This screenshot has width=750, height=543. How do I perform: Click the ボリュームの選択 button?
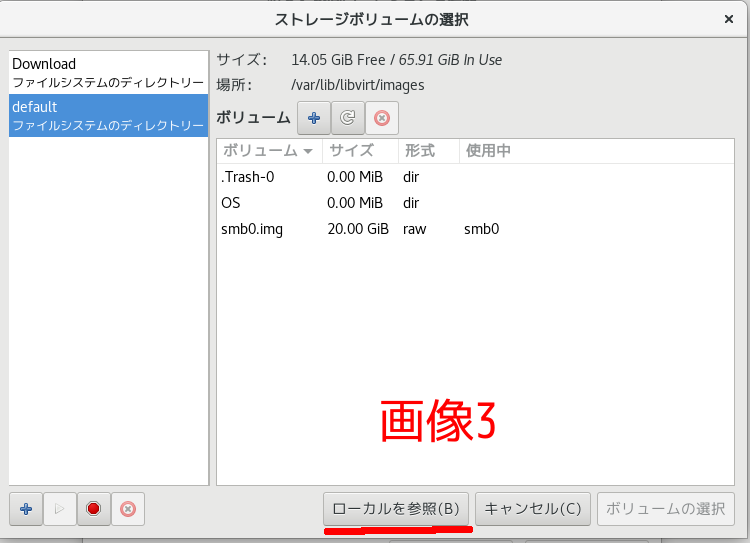tap(666, 509)
